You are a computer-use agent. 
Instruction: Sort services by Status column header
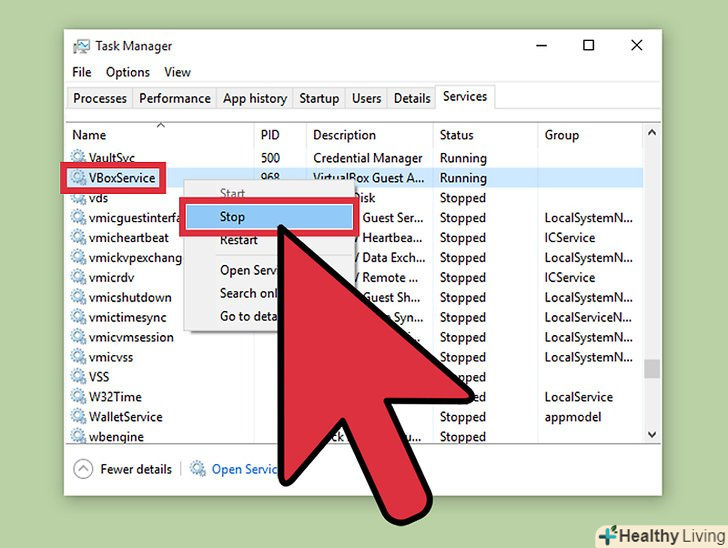(x=456, y=135)
